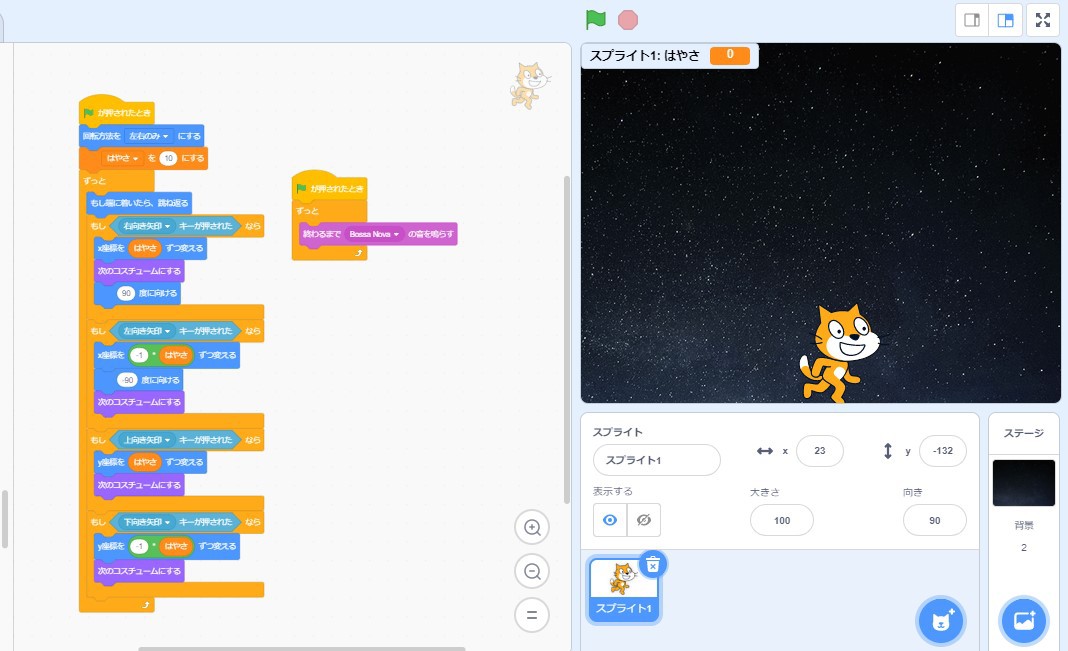
Task: Click the green flag to run project
Action: [596, 20]
